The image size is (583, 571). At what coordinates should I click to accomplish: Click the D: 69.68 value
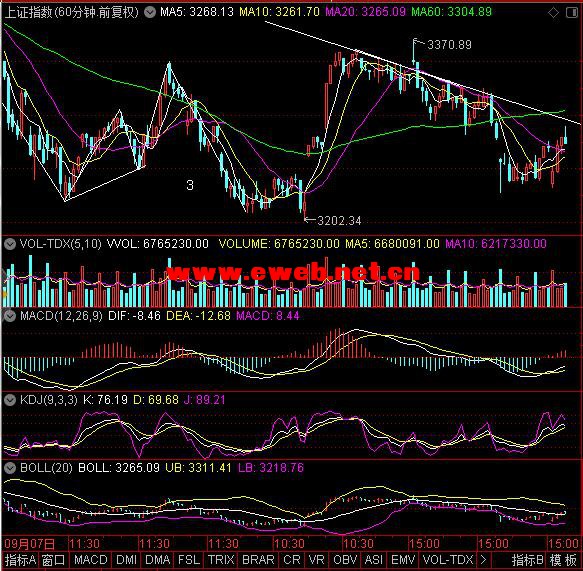coord(155,400)
